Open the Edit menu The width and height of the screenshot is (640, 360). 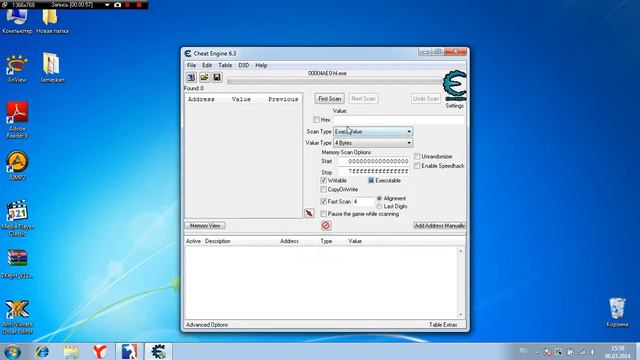(x=207, y=65)
